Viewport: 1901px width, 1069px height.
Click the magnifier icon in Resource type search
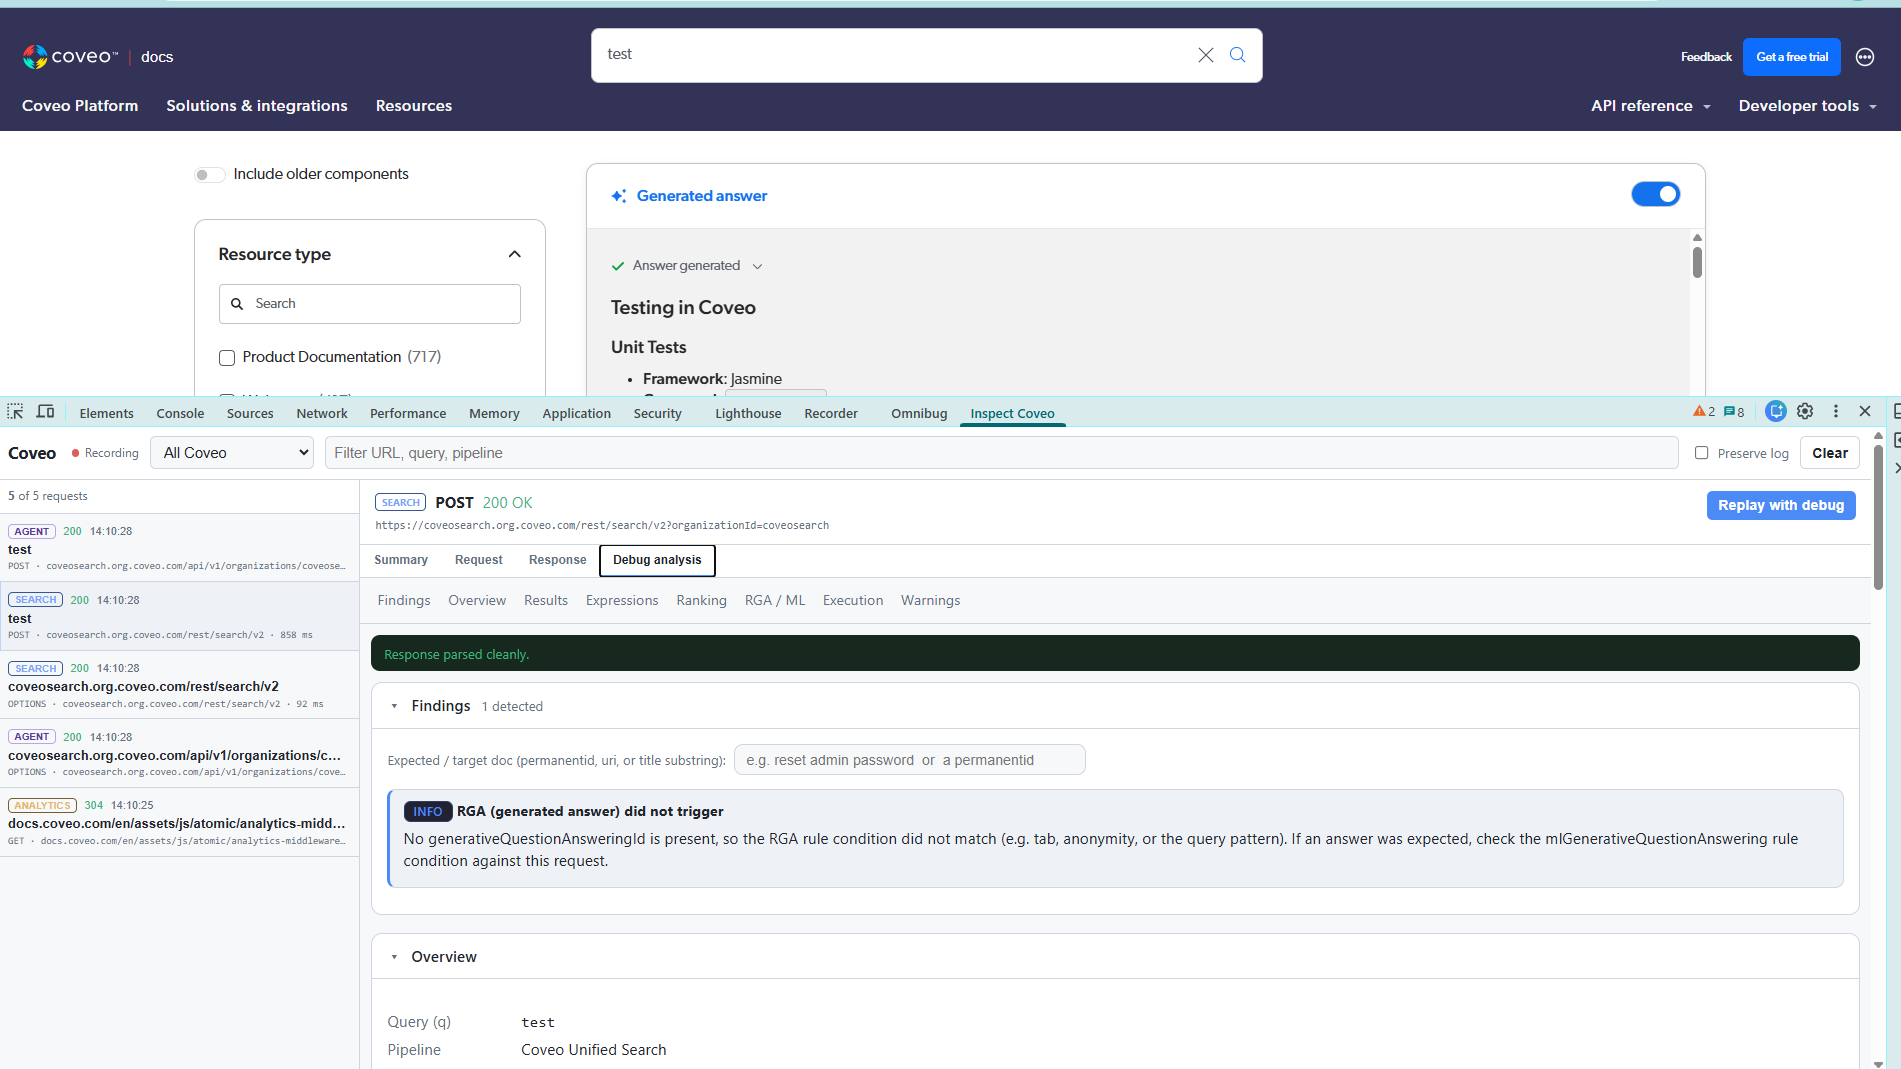237,304
